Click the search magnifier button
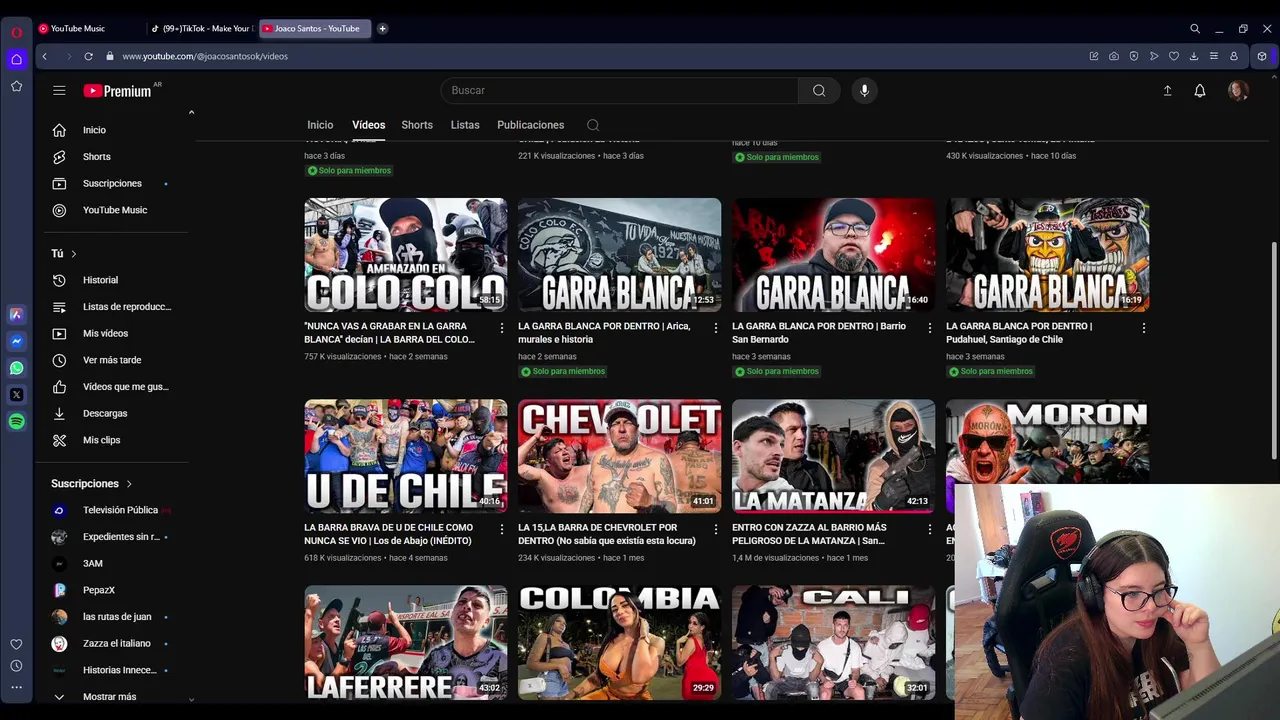 coord(819,90)
